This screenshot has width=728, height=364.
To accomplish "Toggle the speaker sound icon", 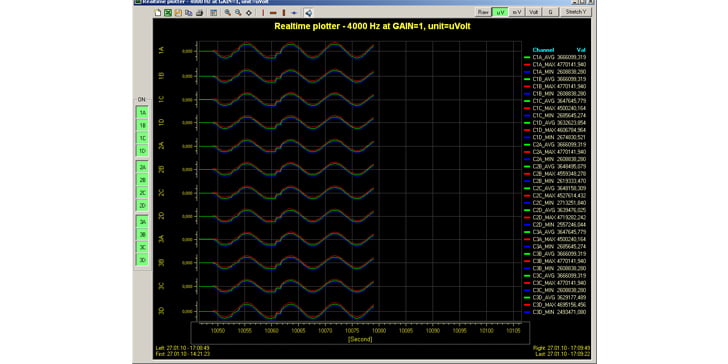I will click(x=308, y=13).
